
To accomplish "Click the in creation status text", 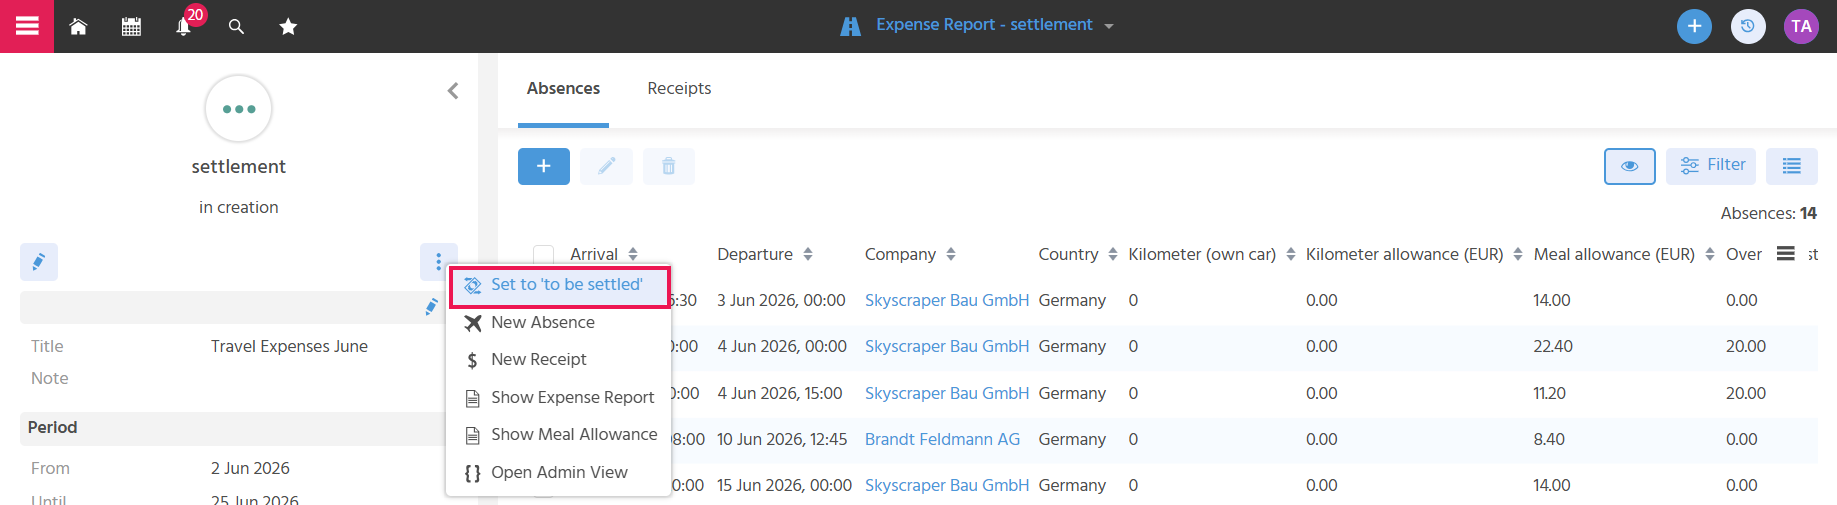I will [x=239, y=208].
